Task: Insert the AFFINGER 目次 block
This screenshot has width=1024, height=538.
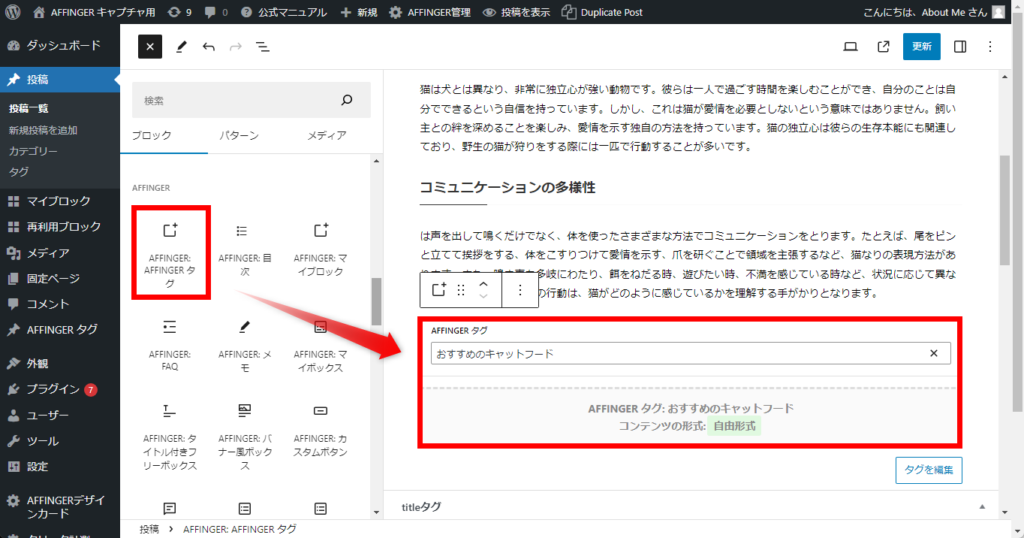Action: (245, 250)
